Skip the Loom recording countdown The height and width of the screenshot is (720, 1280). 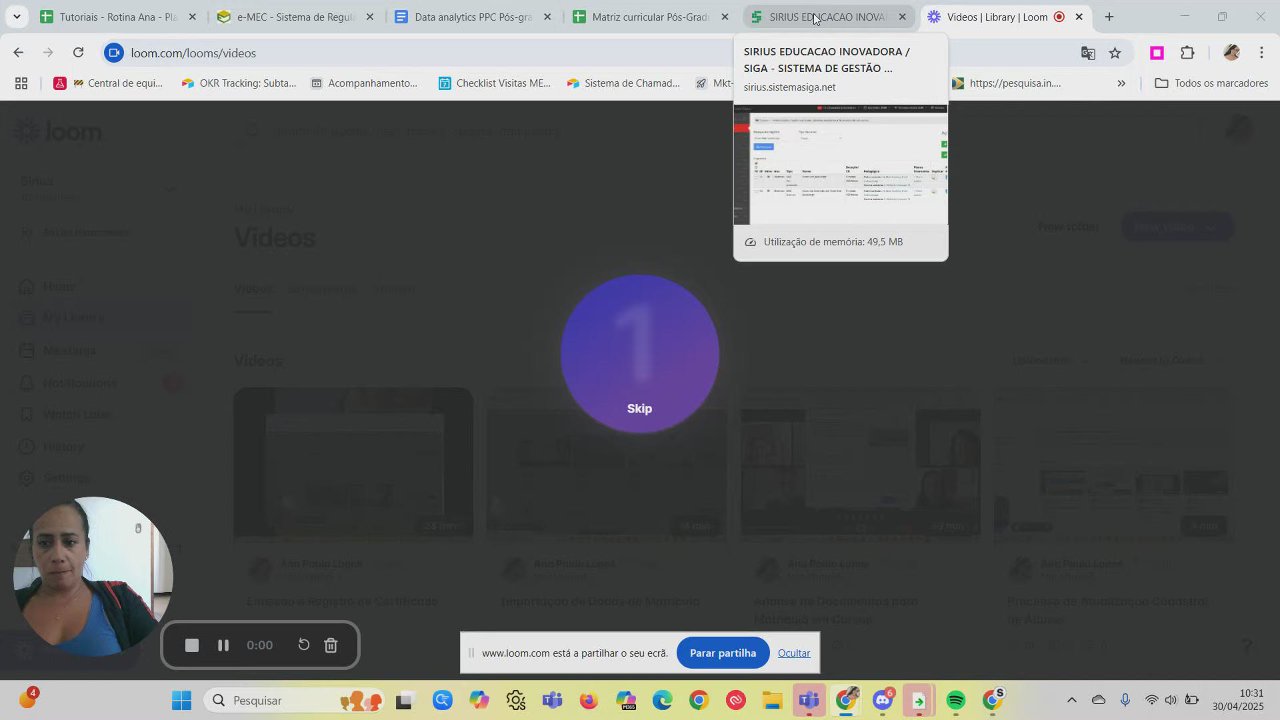(639, 408)
